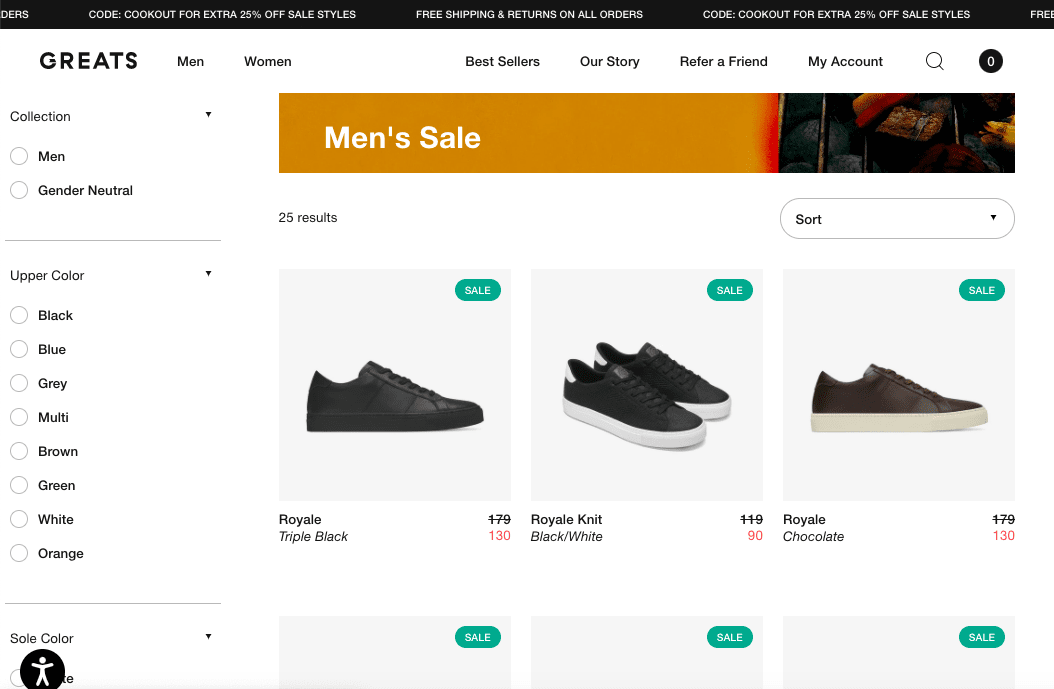
Task: Click the 'Chocolate' colorway text
Action: pyautogui.click(x=813, y=536)
